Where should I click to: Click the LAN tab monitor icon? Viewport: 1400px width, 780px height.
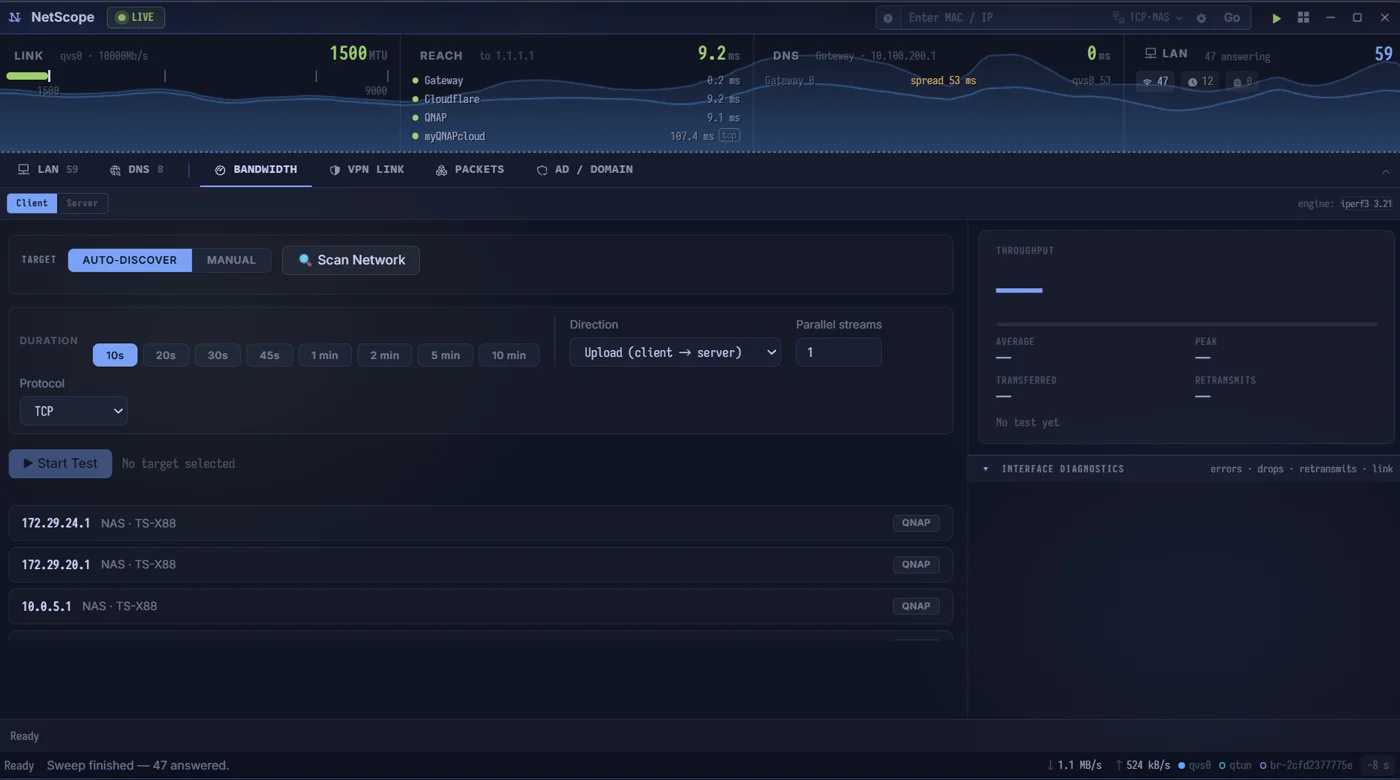tap(24, 170)
